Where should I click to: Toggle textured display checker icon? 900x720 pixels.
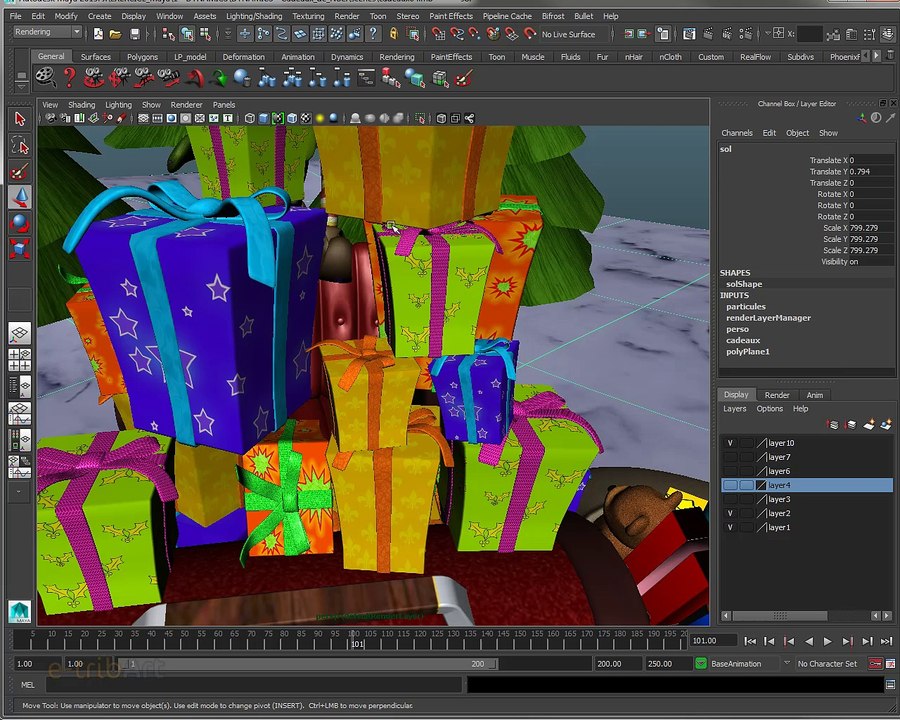306,119
